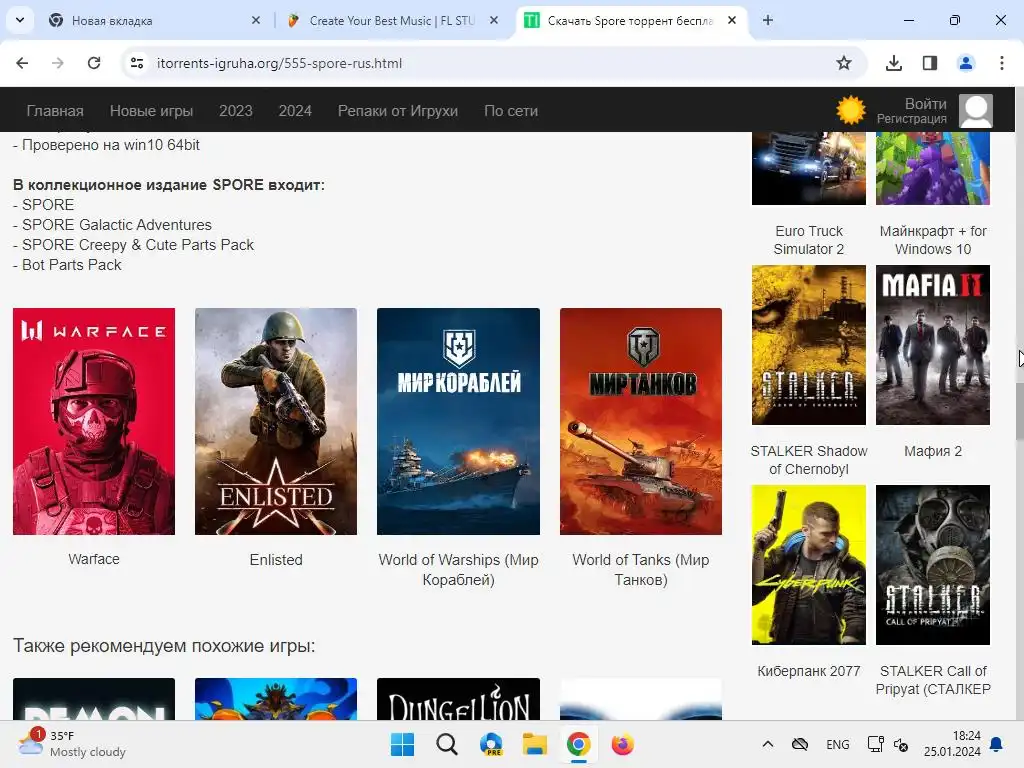Toggle the sun light/dark theme icon
The width and height of the screenshot is (1024, 768).
coord(851,110)
